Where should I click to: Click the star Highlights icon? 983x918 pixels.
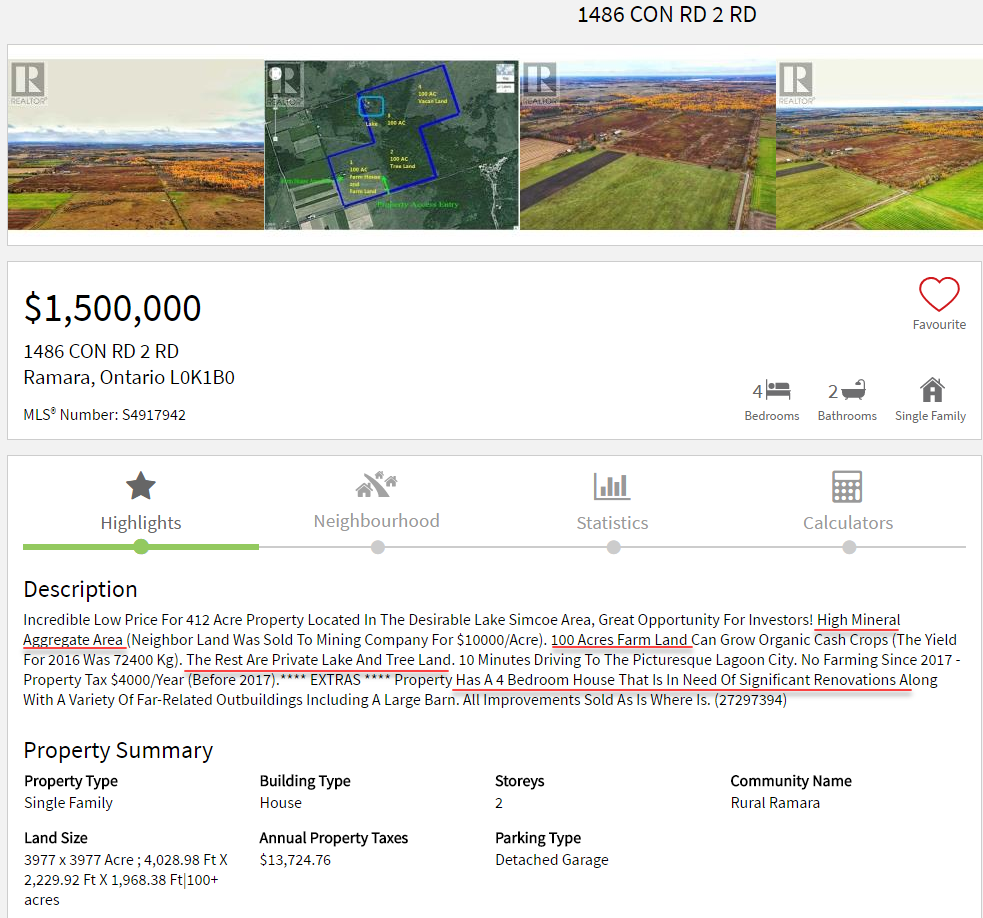141,486
